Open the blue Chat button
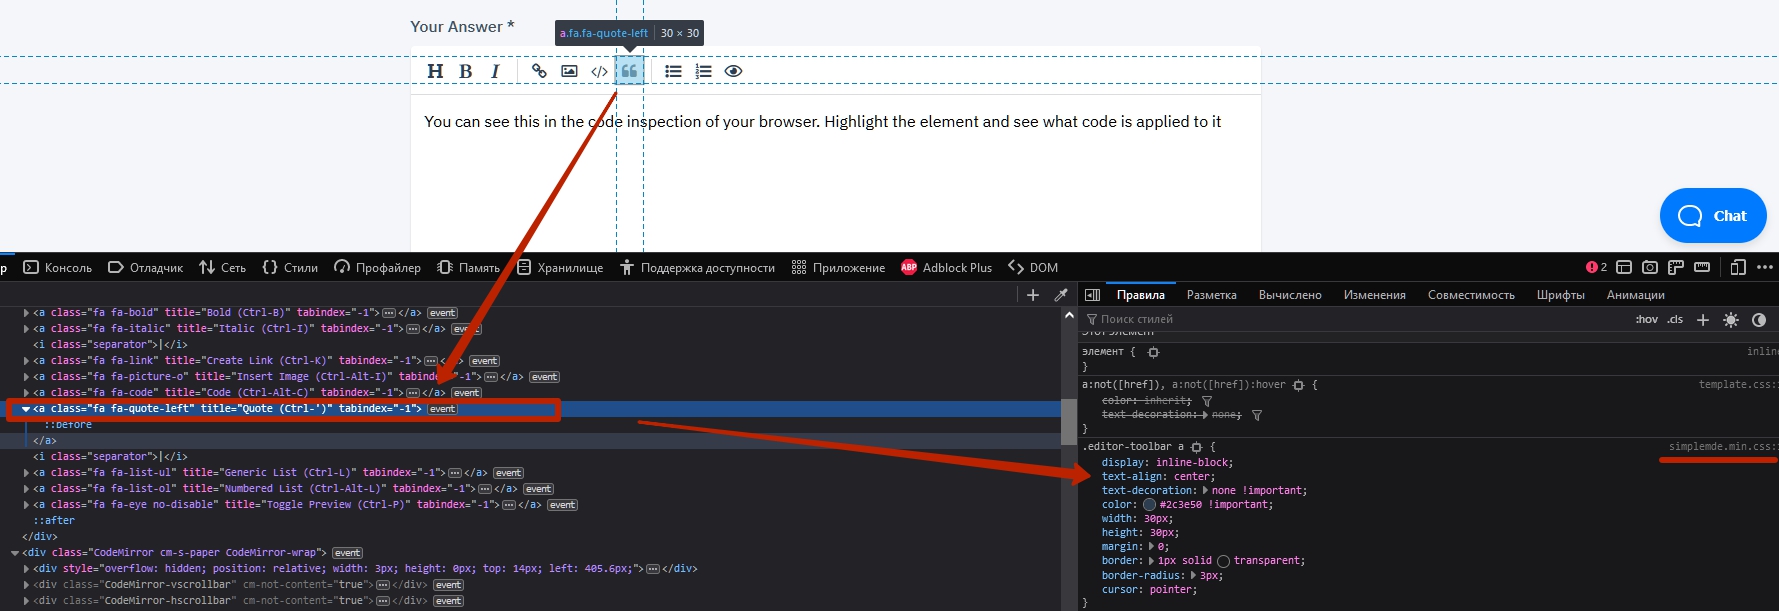This screenshot has height=611, width=1779. click(x=1712, y=215)
